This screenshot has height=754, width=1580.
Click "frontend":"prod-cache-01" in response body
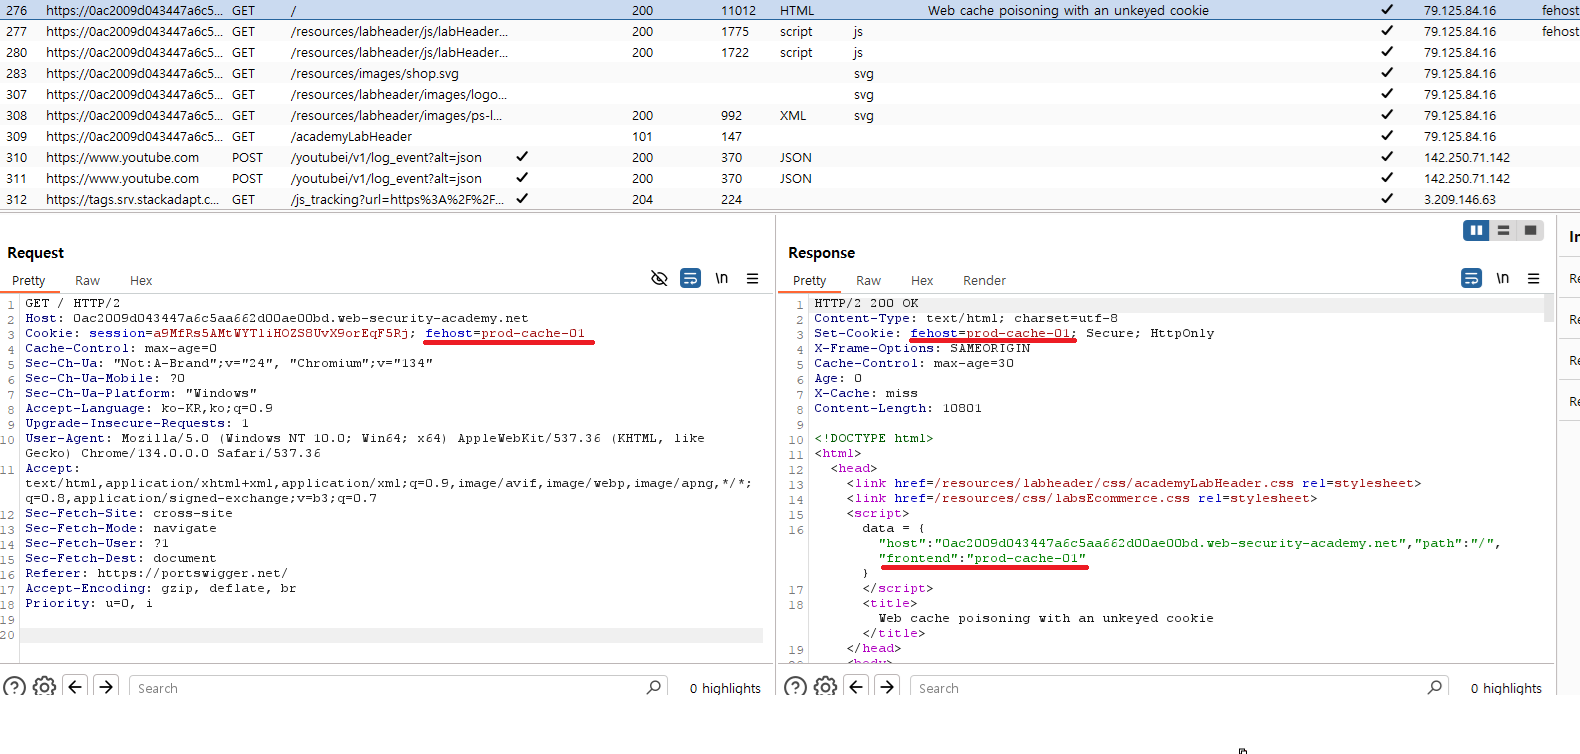(982, 558)
